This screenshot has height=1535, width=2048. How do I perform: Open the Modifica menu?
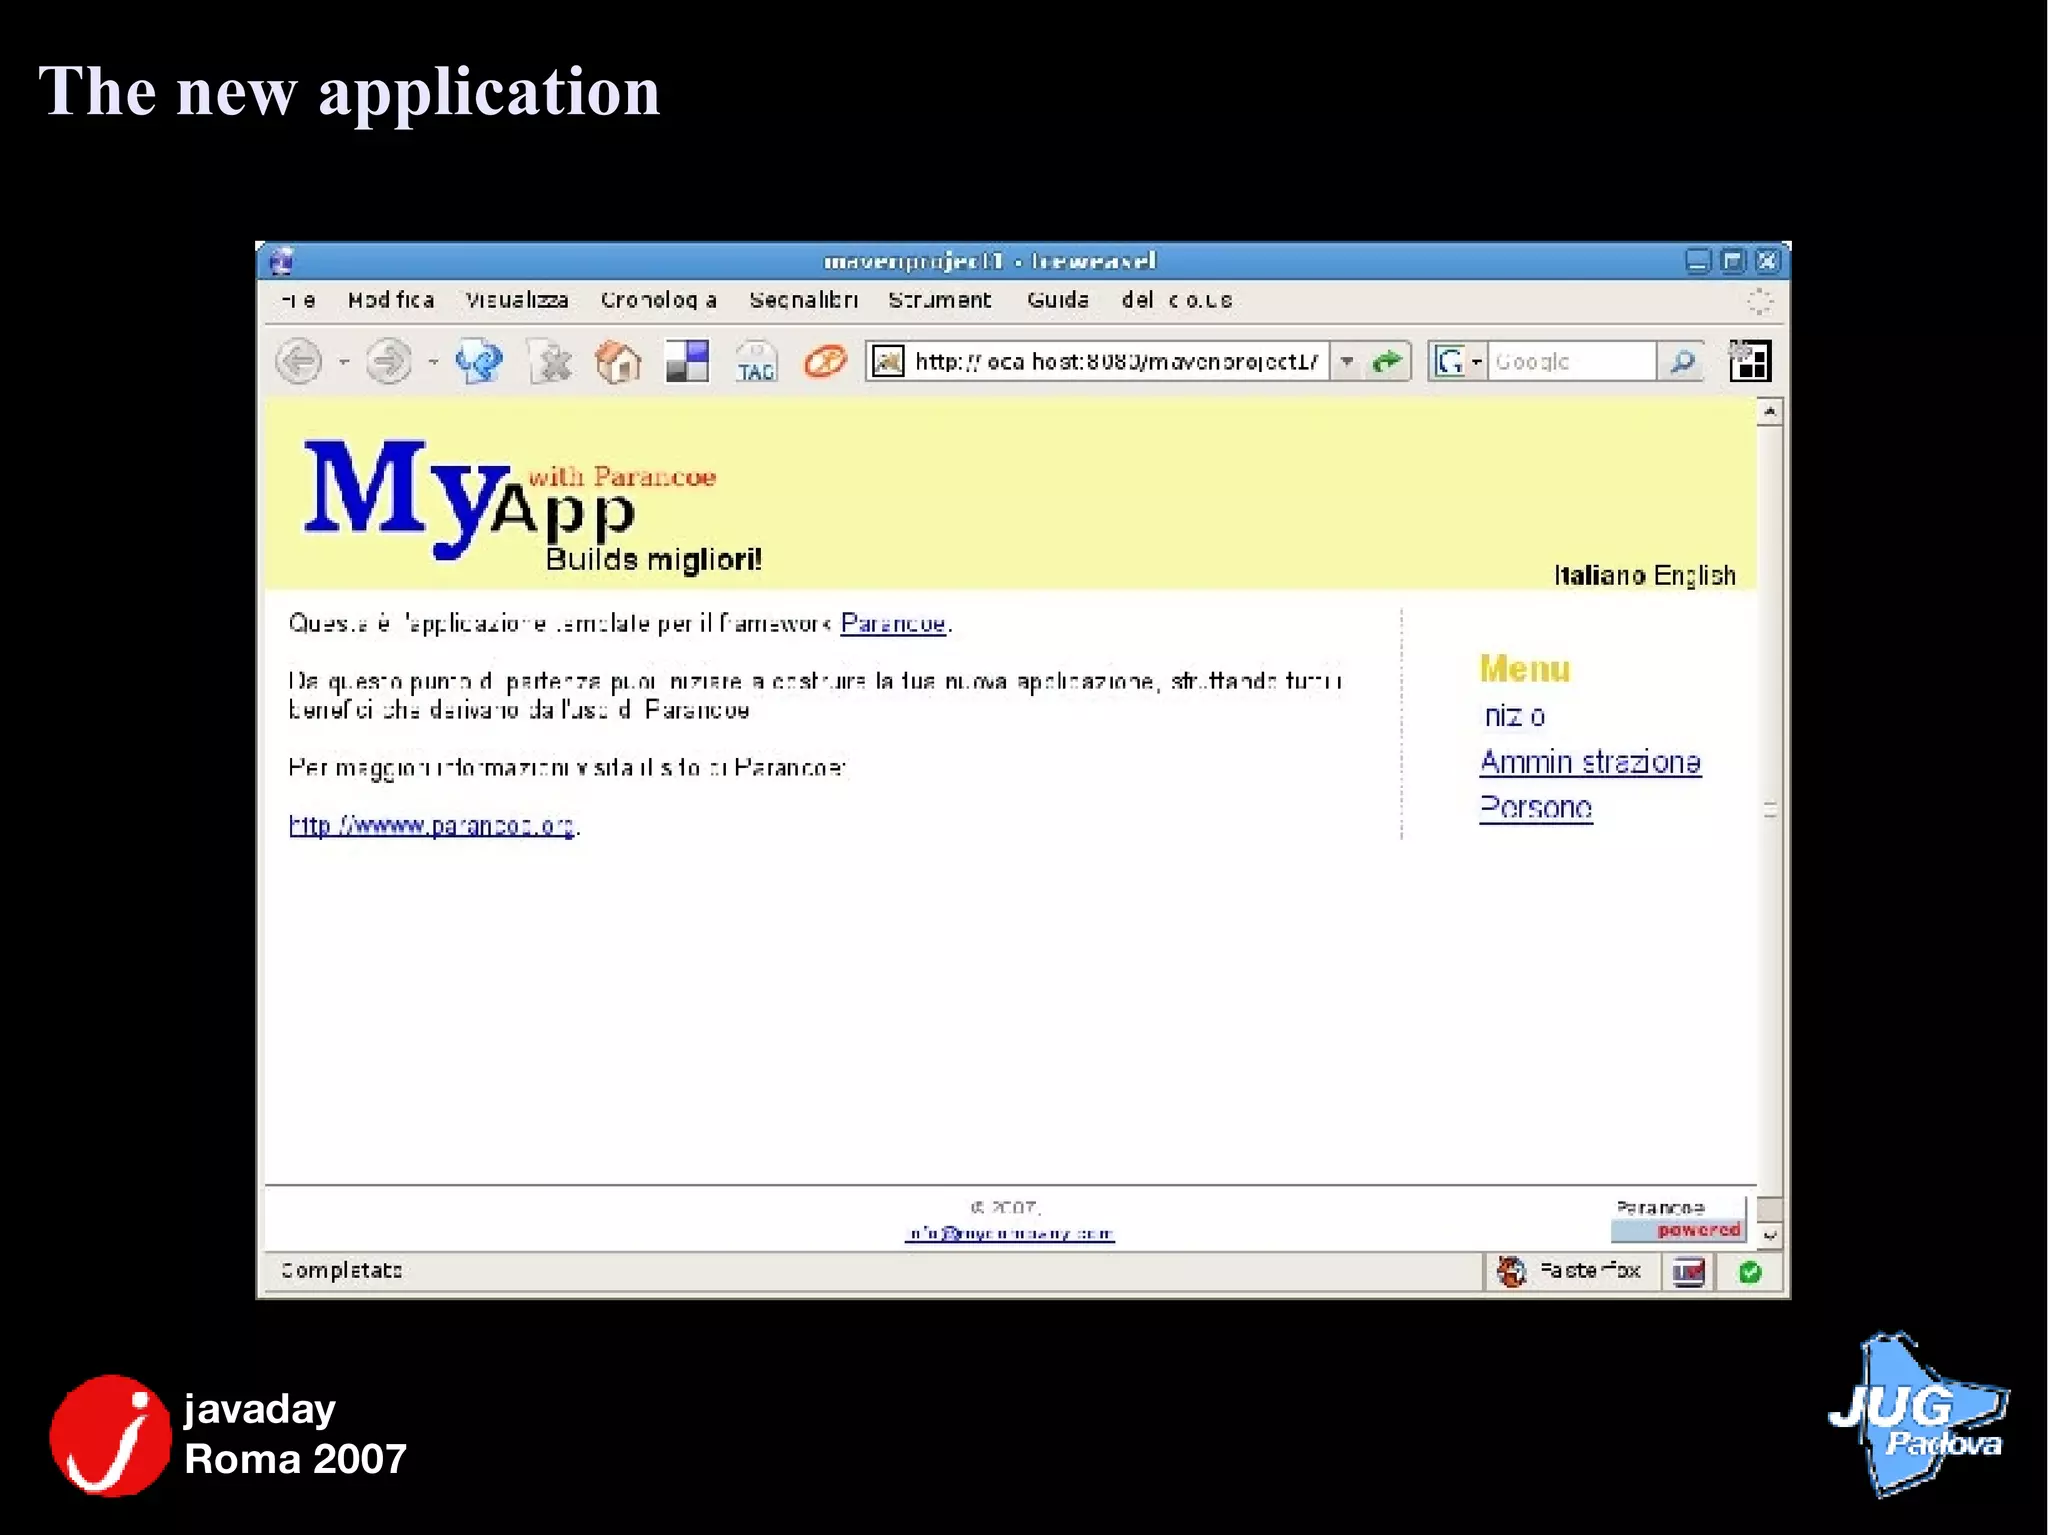pyautogui.click(x=391, y=300)
